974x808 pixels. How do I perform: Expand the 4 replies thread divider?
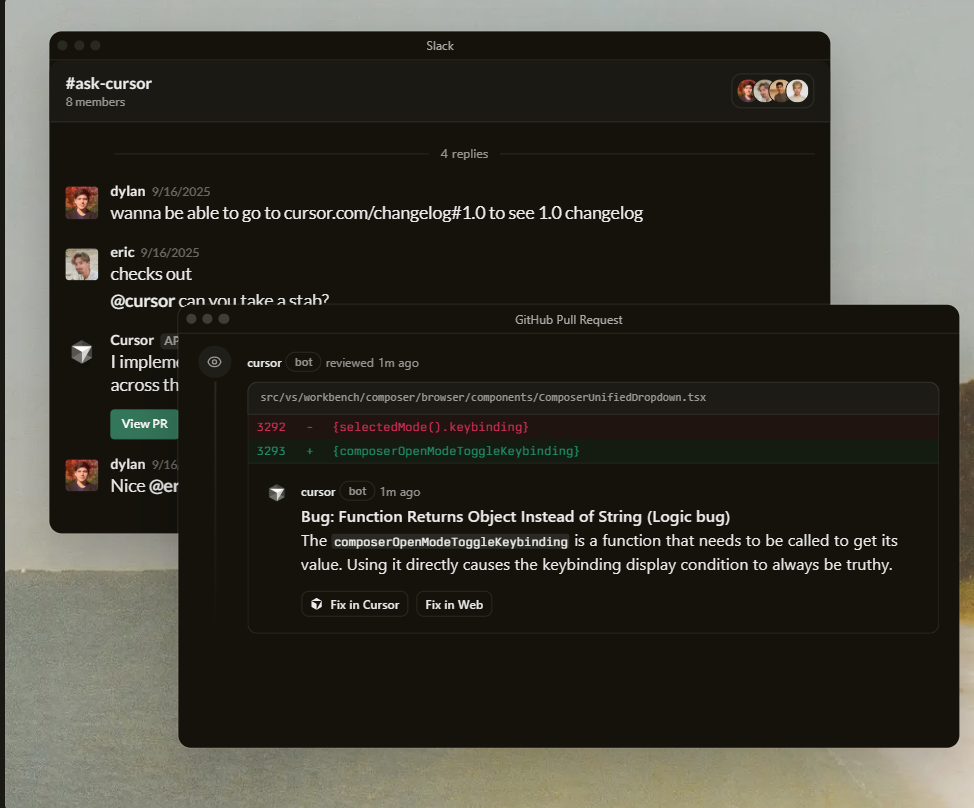pyautogui.click(x=464, y=154)
